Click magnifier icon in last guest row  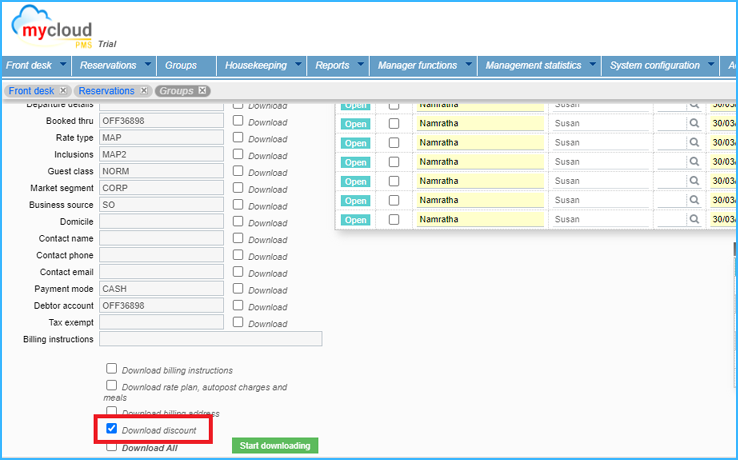(x=693, y=219)
